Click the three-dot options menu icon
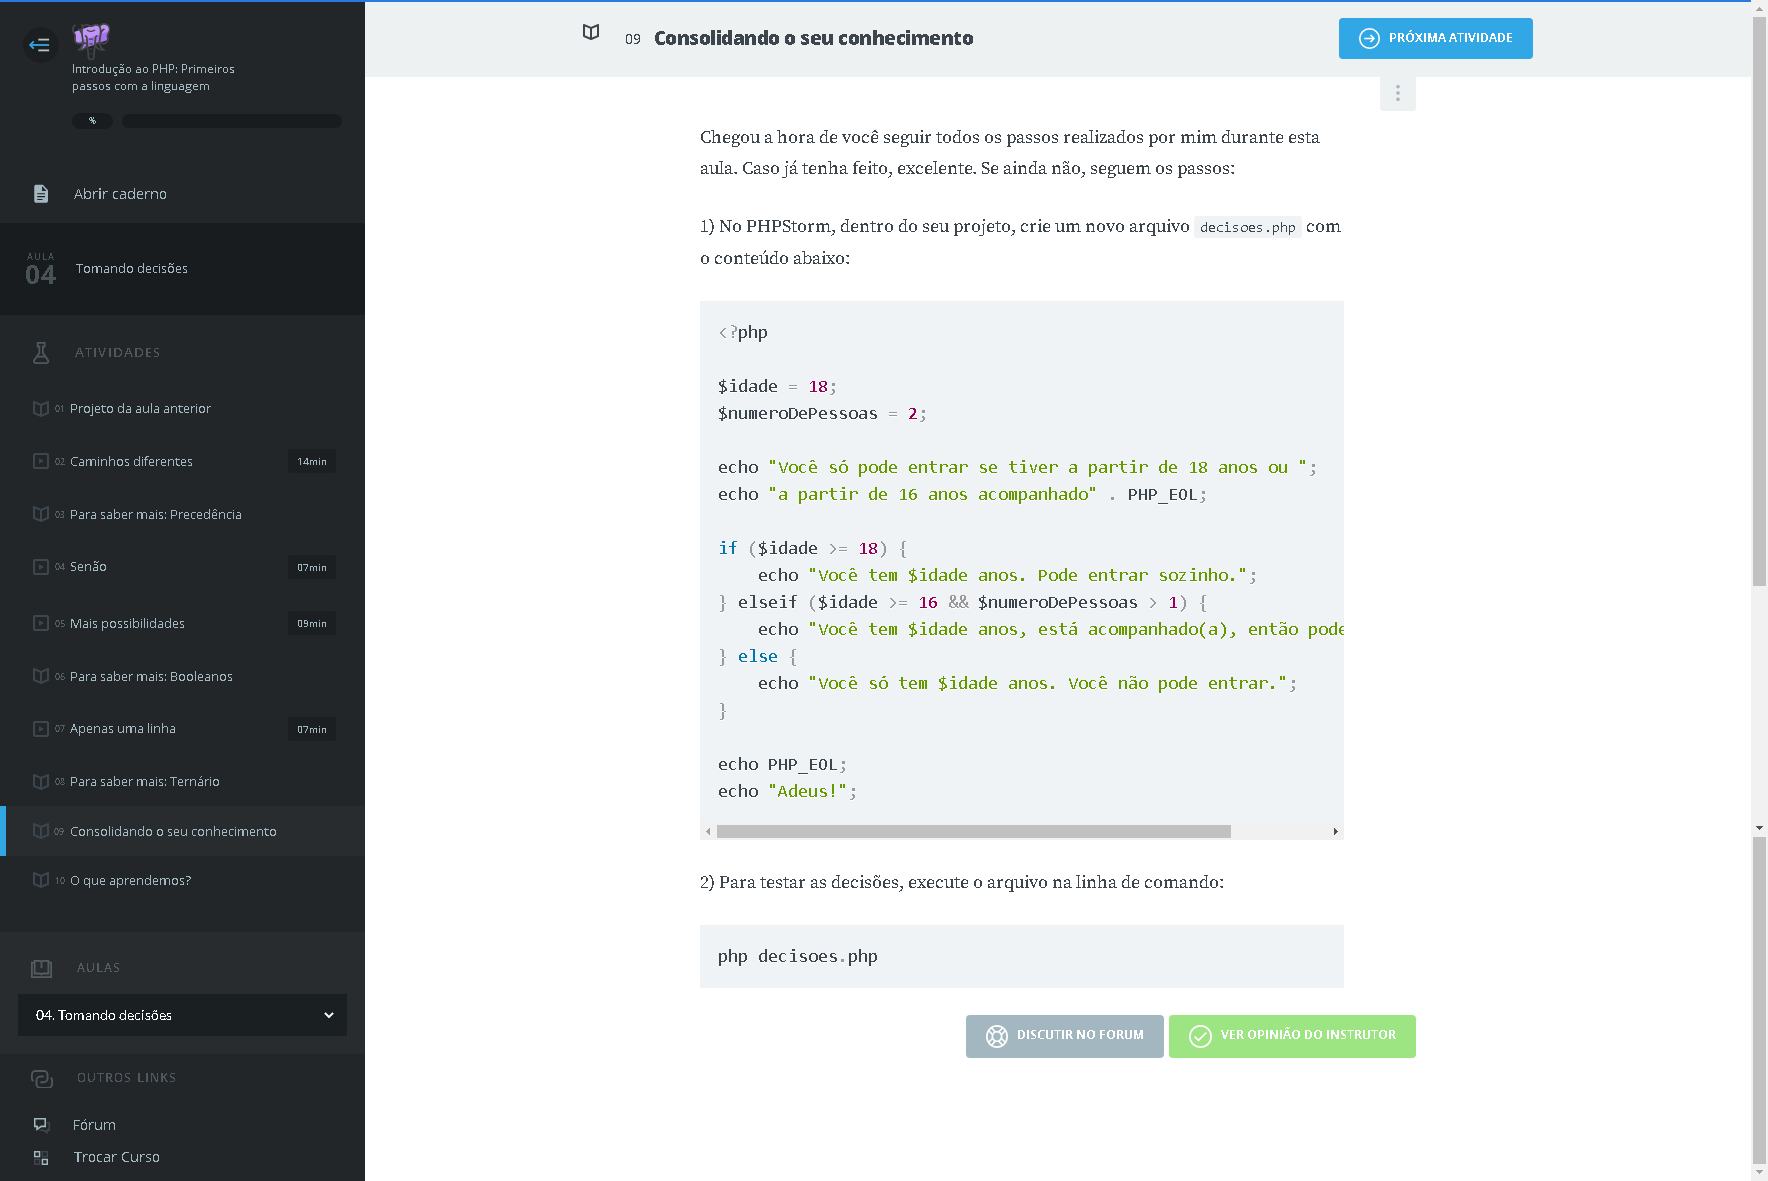Viewport: 1768px width, 1181px height. pyautogui.click(x=1397, y=94)
